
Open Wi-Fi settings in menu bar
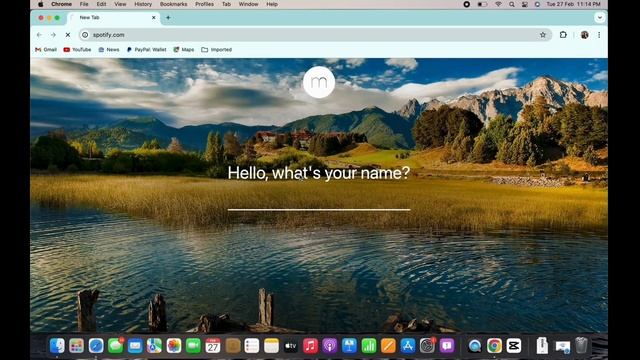(x=498, y=4)
